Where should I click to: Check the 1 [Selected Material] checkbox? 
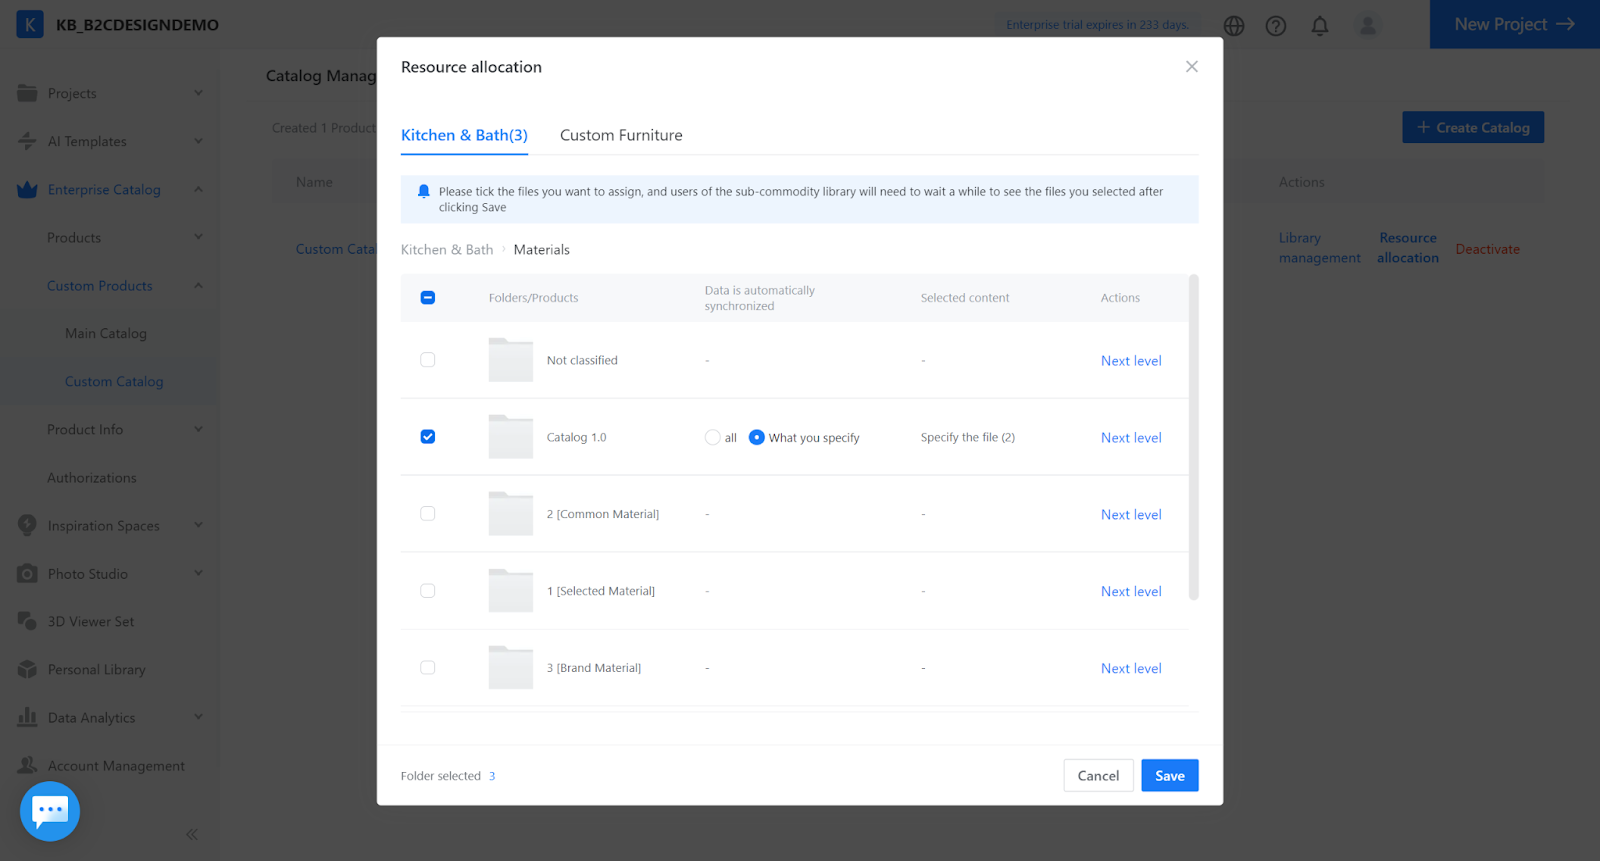(428, 591)
